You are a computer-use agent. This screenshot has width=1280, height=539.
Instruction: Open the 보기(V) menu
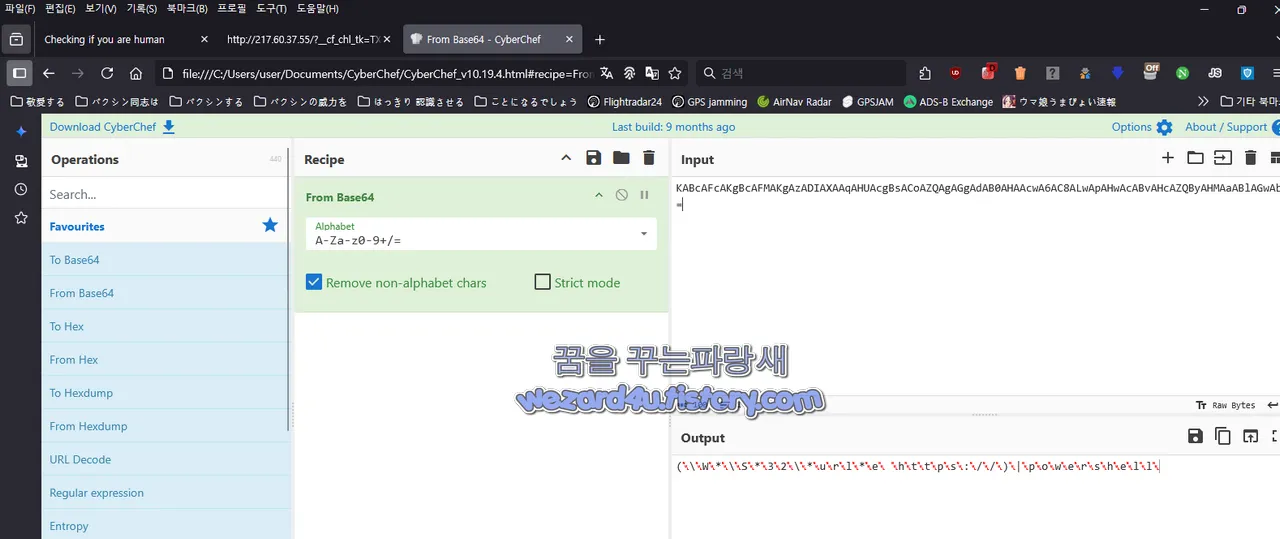100,9
